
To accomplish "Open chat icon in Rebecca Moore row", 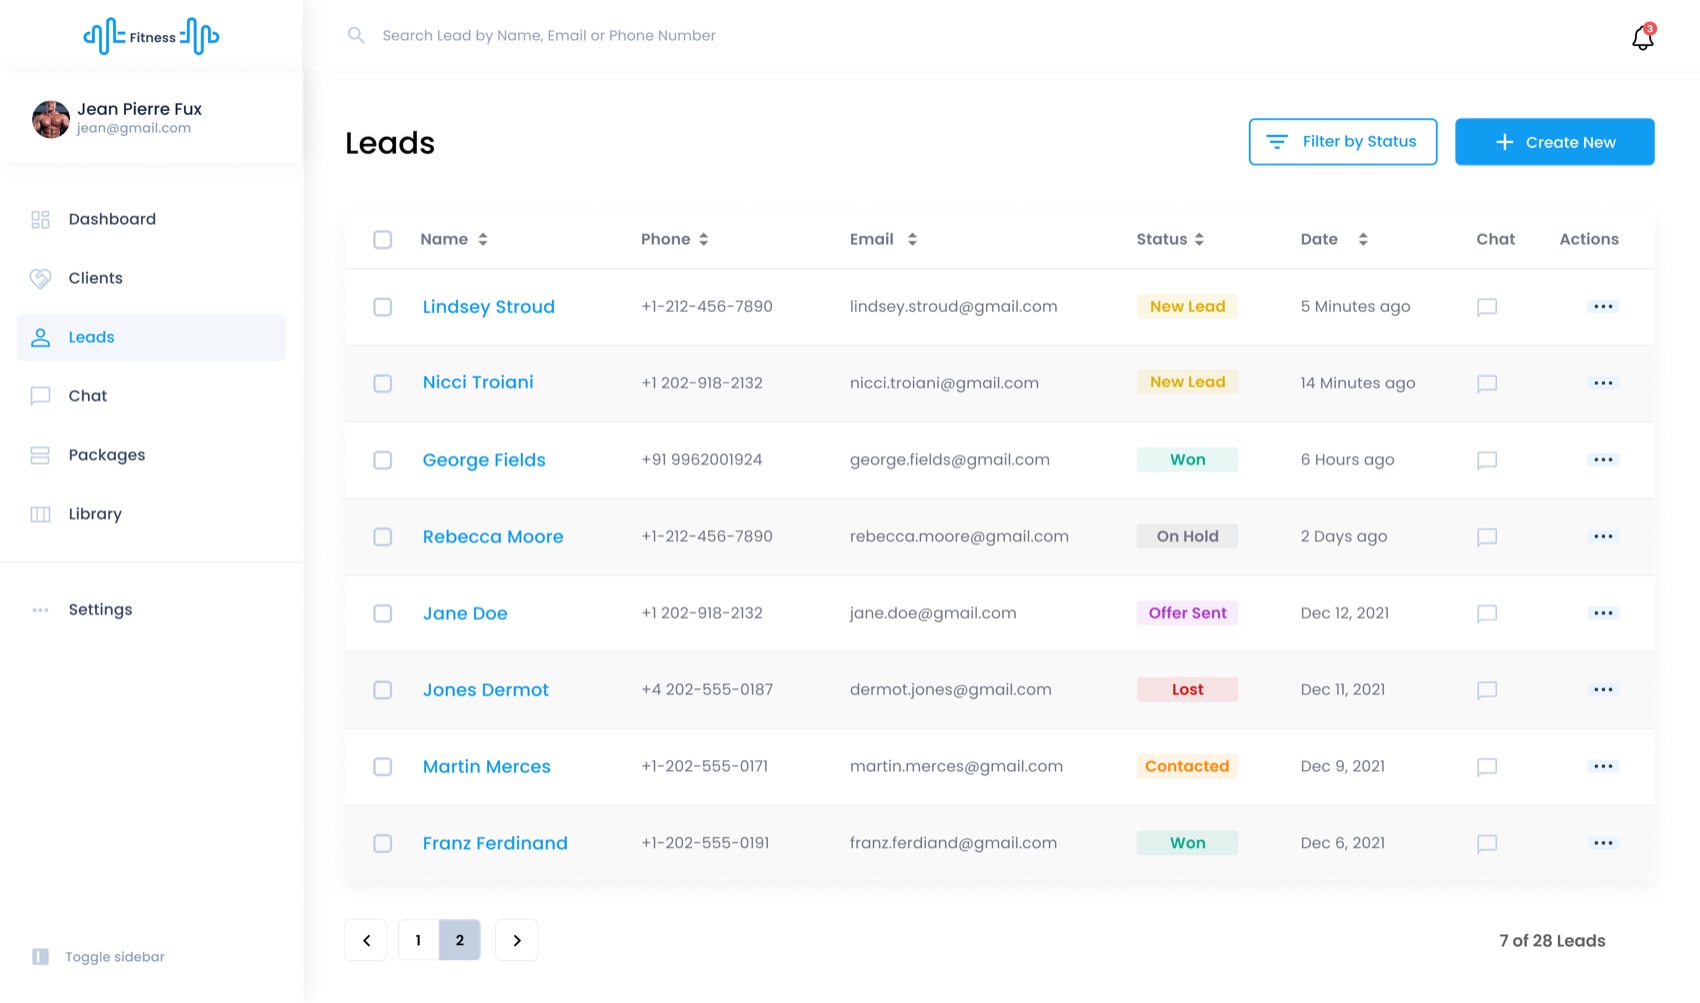I will pyautogui.click(x=1487, y=537).
